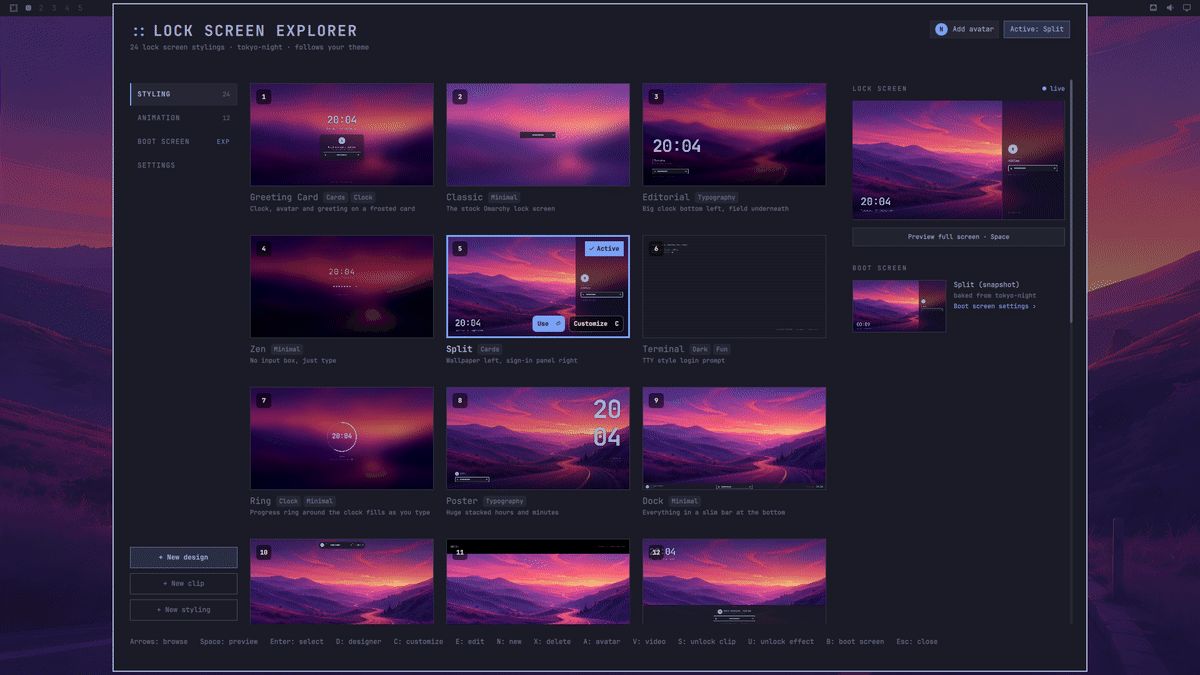Select styling thumbnail number 12
The height and width of the screenshot is (675, 1200).
(734, 581)
